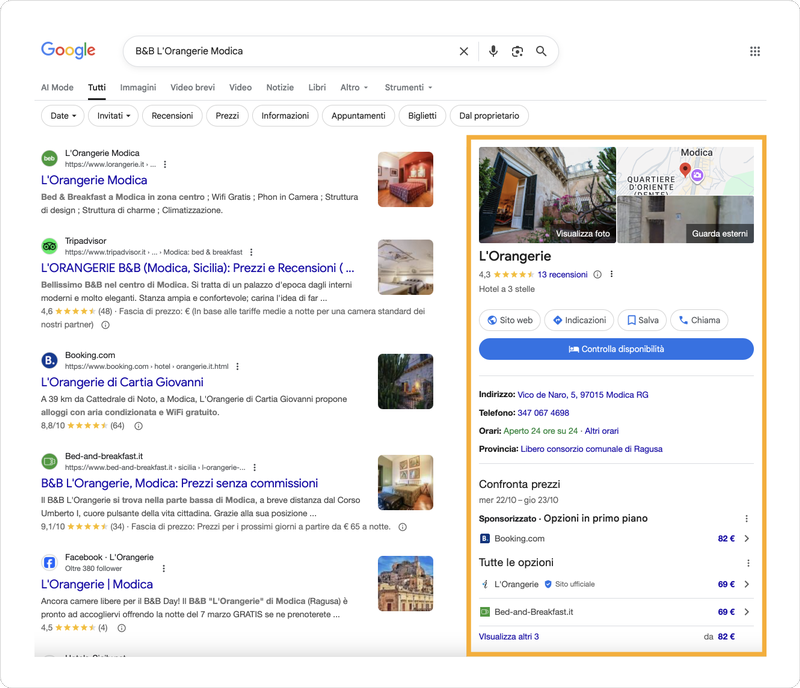Expand the Strumenti dropdown
This screenshot has height=688, width=800.
click(408, 88)
